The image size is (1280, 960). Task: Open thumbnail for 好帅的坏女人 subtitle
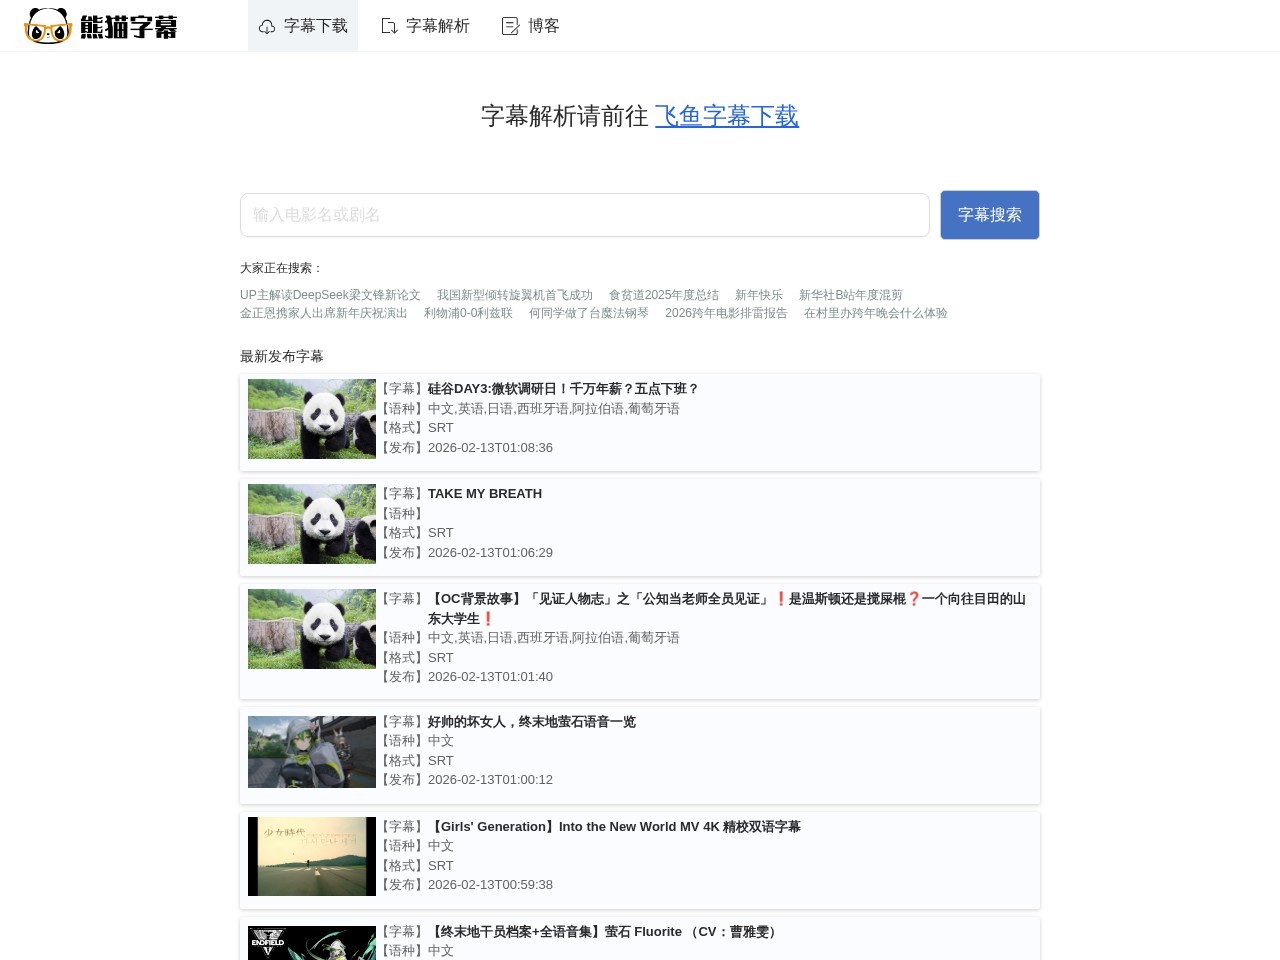[312, 752]
